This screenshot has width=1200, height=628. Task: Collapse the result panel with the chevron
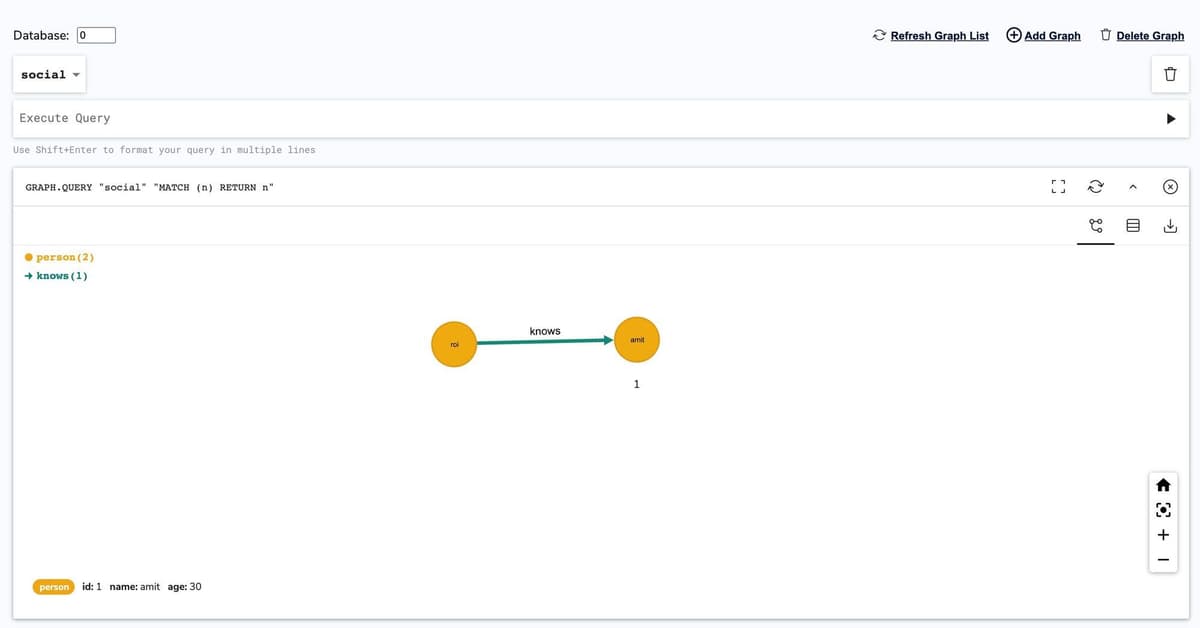click(x=1133, y=187)
